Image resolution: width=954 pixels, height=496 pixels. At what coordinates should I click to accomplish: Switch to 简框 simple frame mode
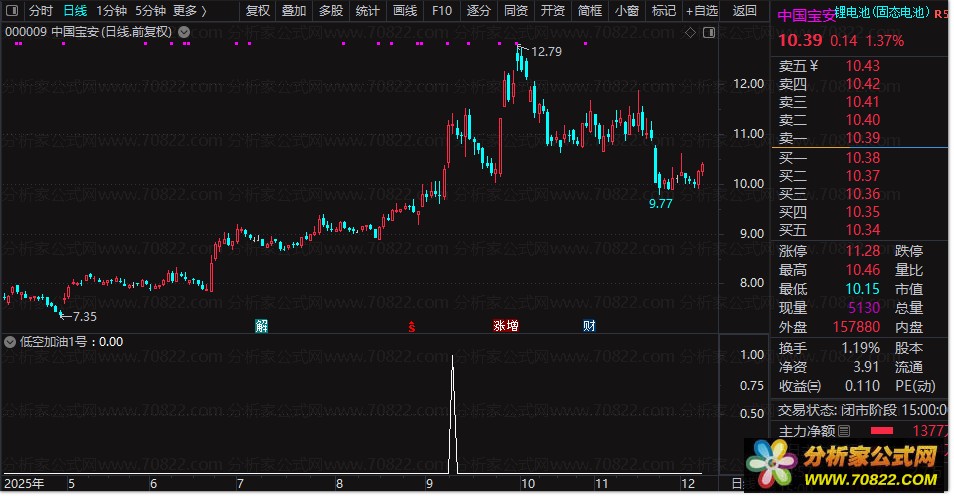pyautogui.click(x=590, y=10)
